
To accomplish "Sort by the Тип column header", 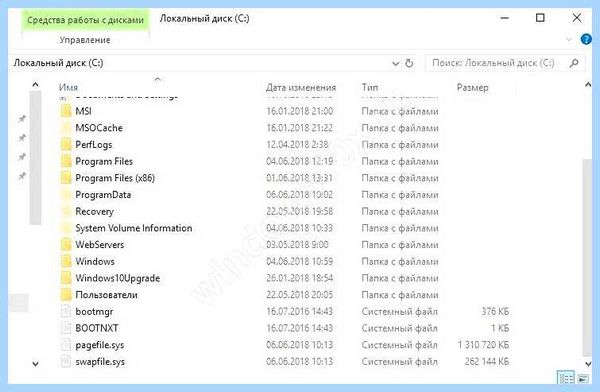I will (x=370, y=88).
